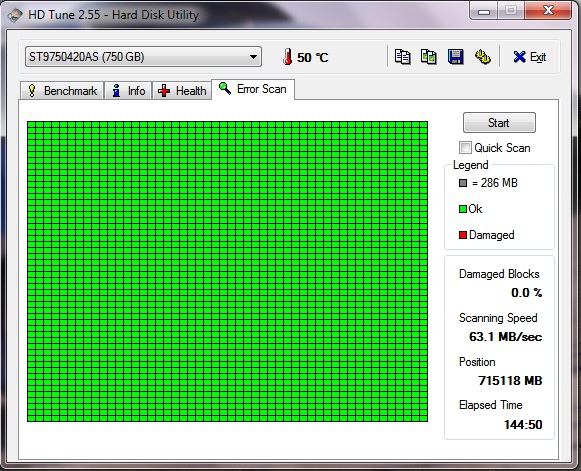Open the options gears icon
Viewport: 581px width, 471px height.
[482, 57]
